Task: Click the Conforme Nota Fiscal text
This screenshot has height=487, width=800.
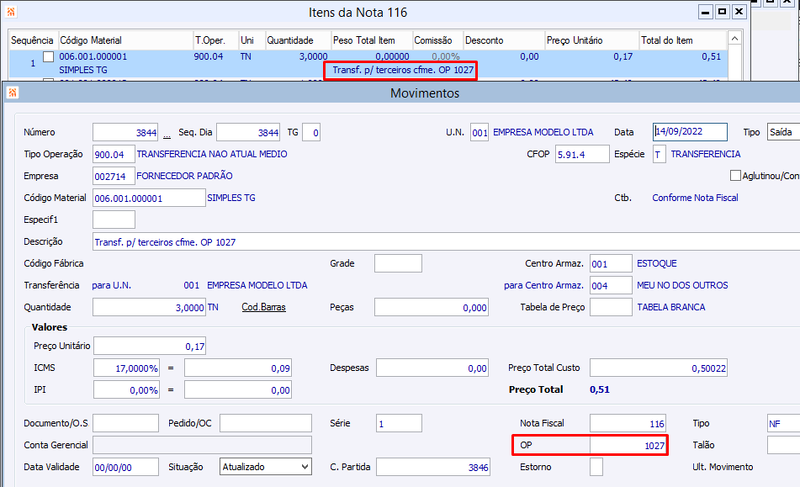Action: [x=695, y=198]
